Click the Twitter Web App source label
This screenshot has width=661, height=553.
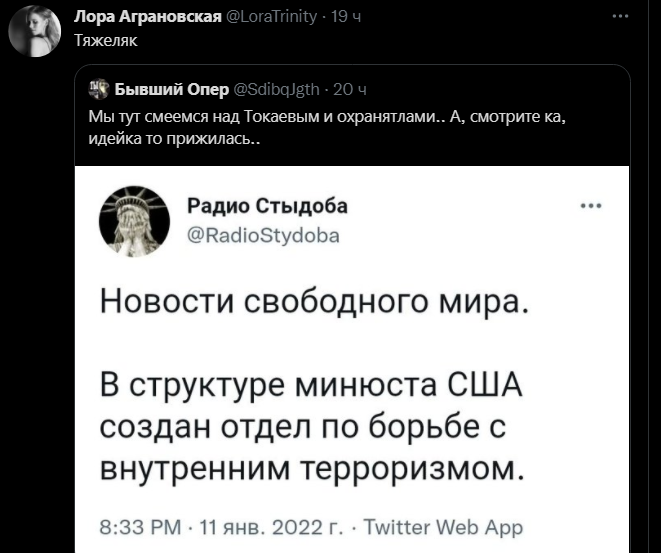pos(443,528)
